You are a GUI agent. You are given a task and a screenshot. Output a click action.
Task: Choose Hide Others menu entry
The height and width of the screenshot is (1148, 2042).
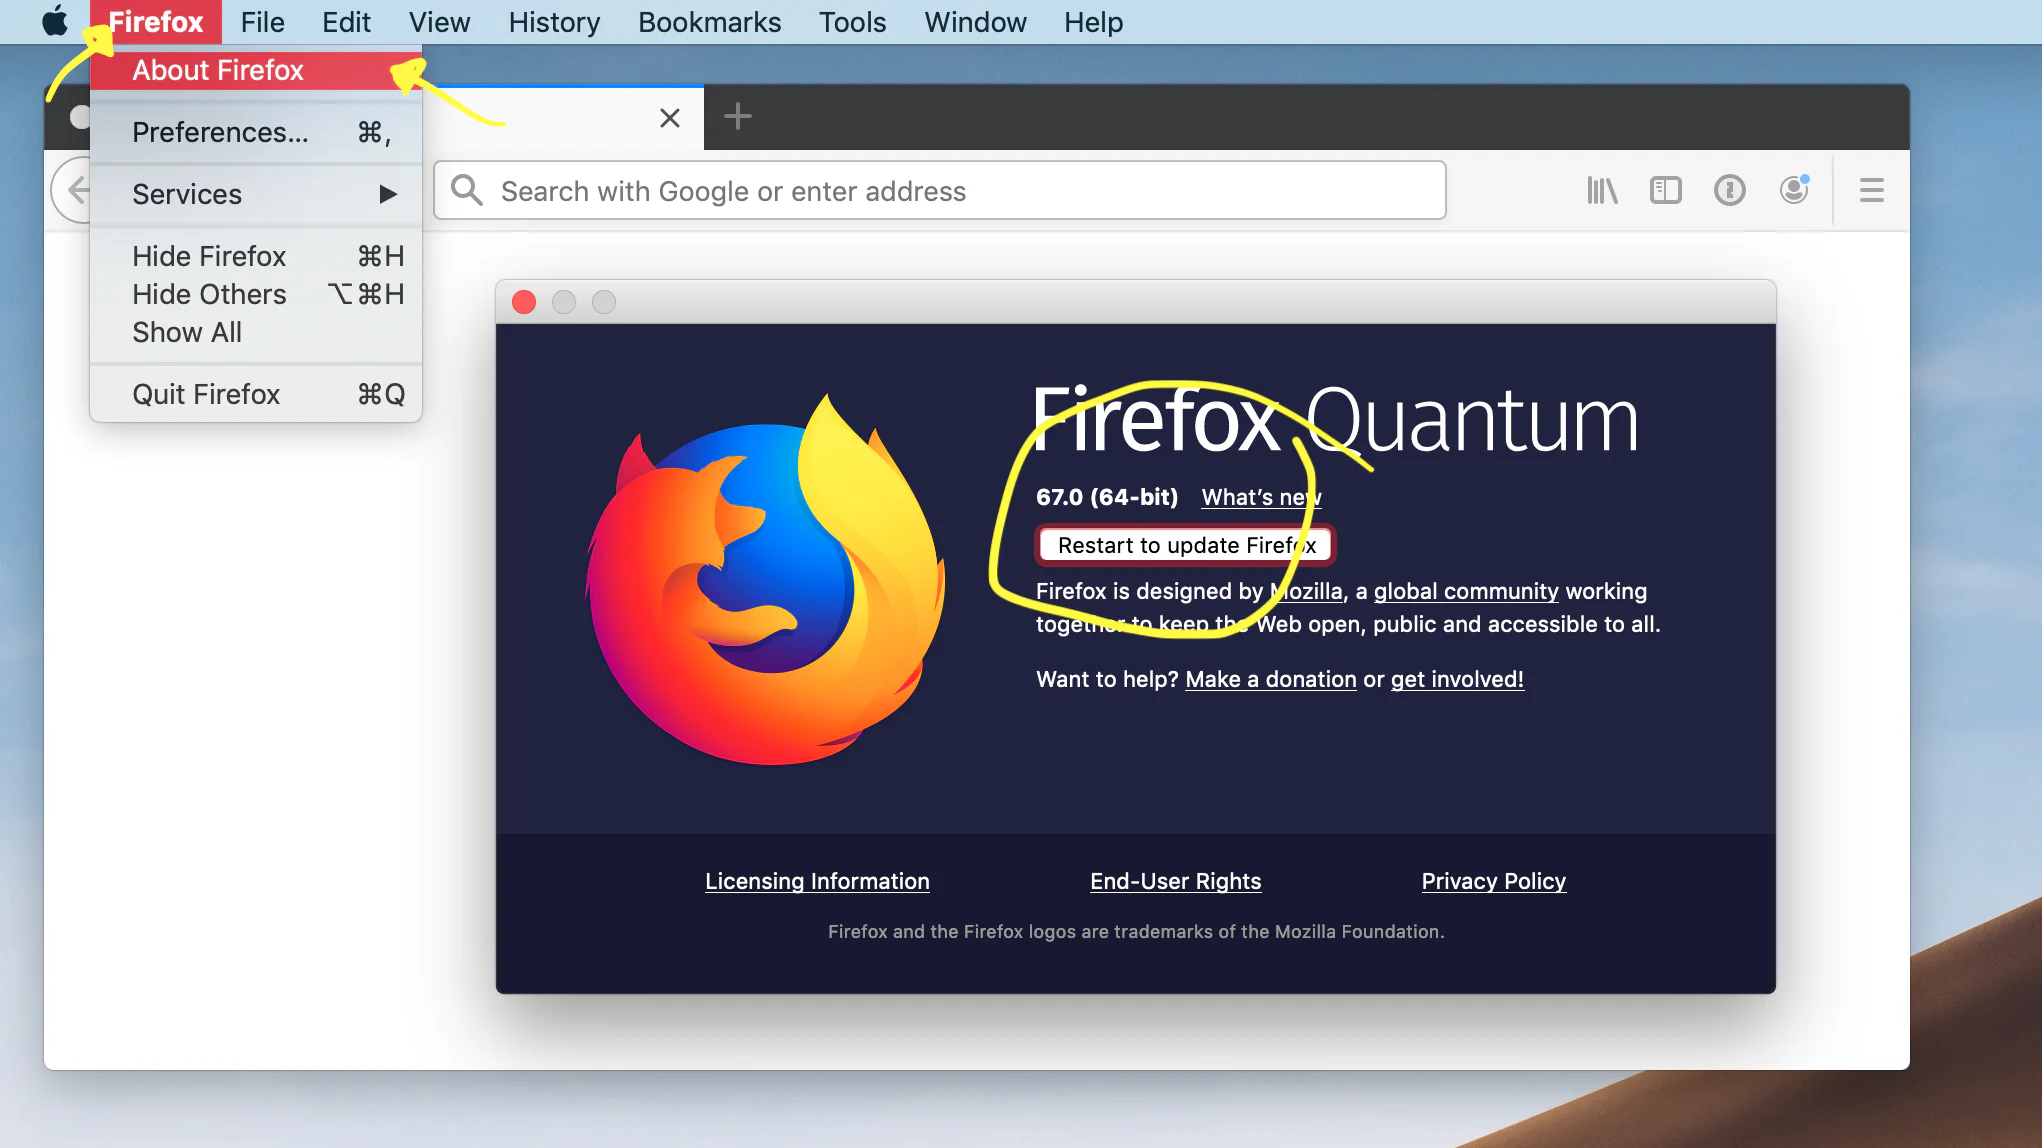[256, 294]
